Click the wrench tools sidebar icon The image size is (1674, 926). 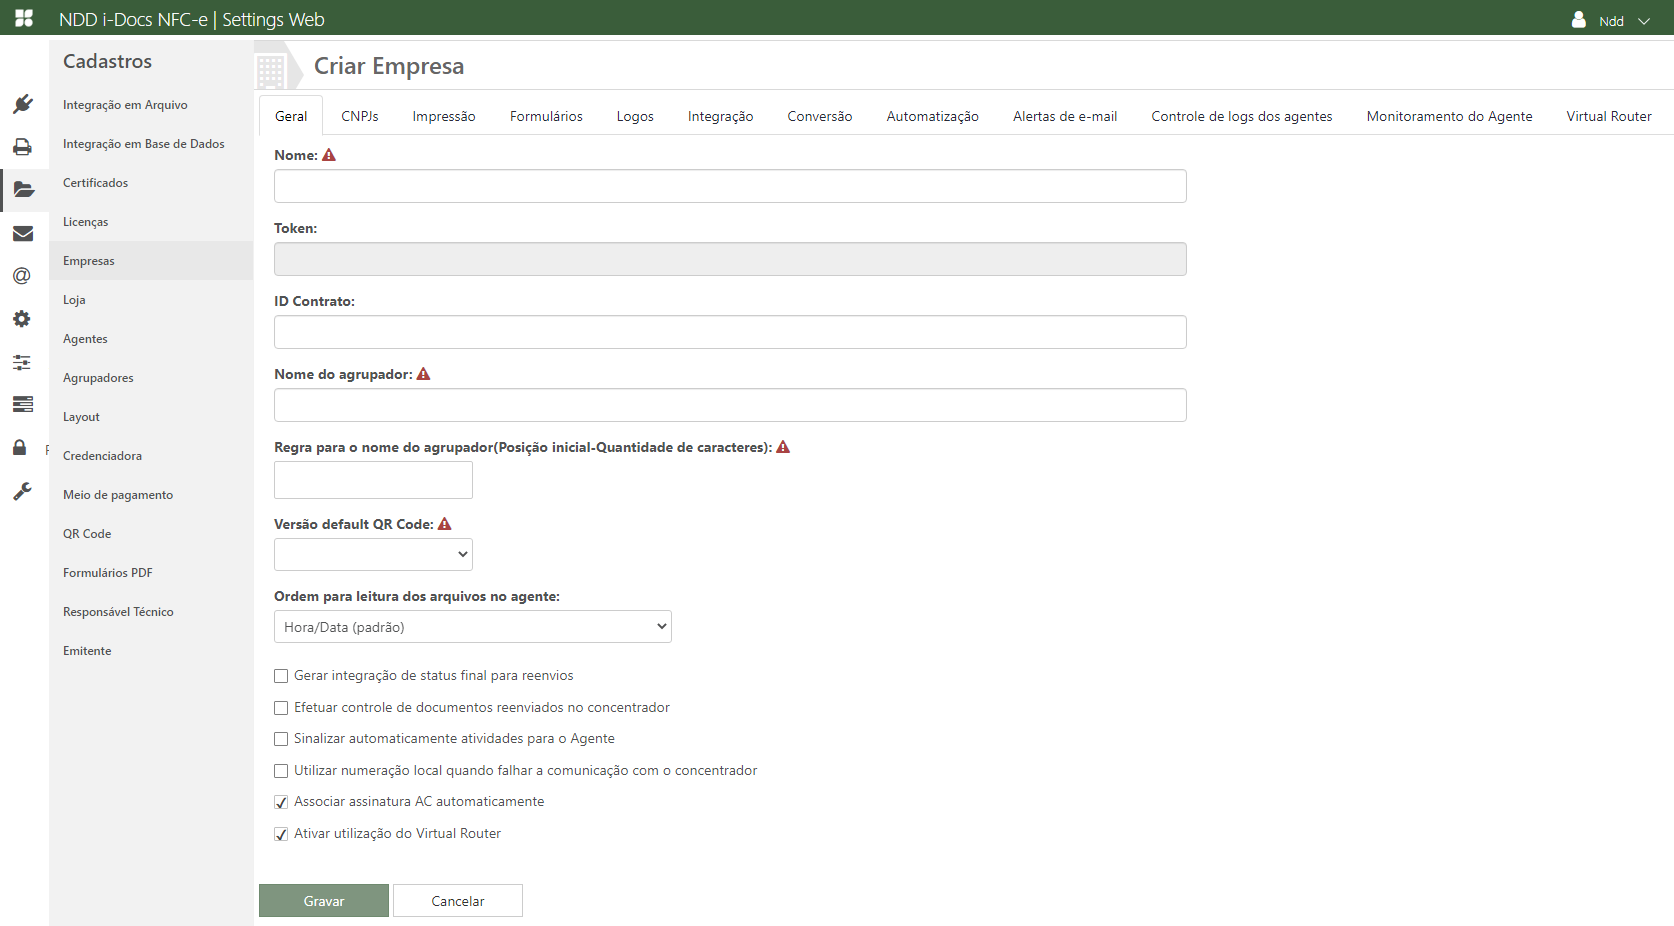[x=22, y=491]
